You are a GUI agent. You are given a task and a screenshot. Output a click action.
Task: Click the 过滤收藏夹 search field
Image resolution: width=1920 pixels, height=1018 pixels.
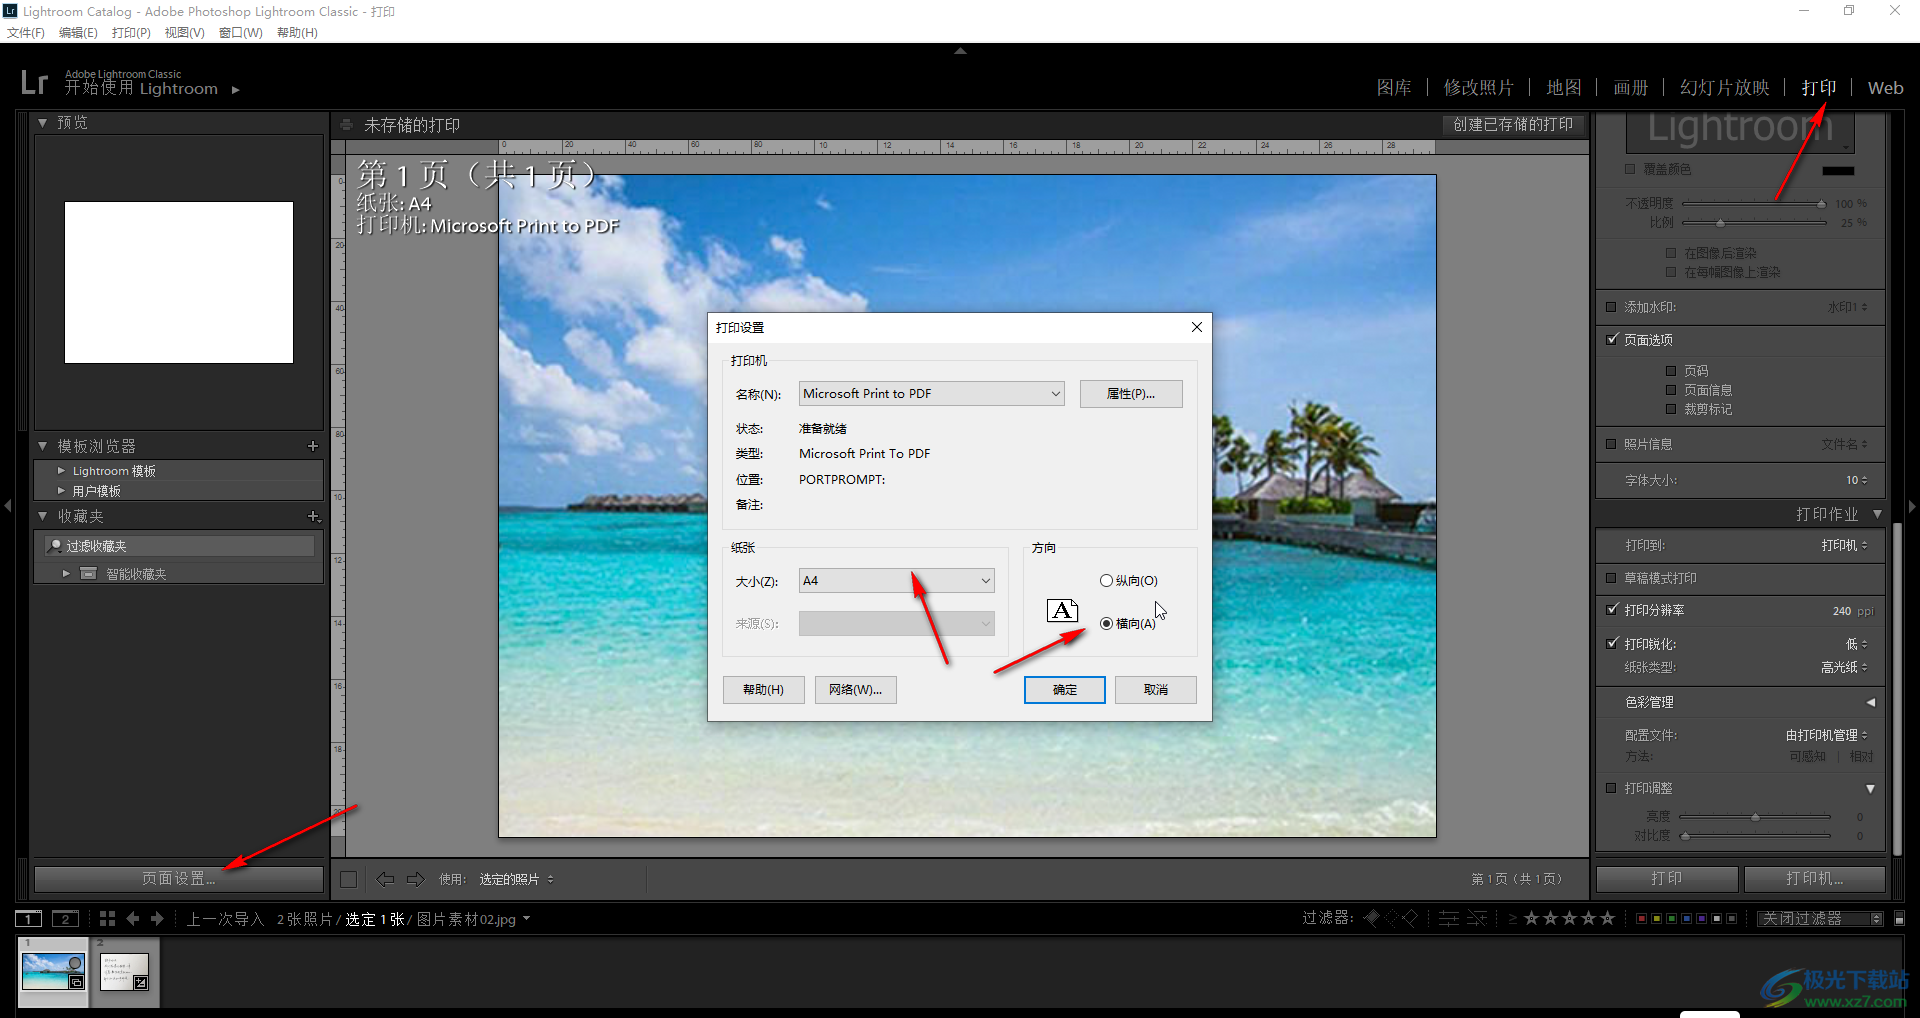click(180, 545)
